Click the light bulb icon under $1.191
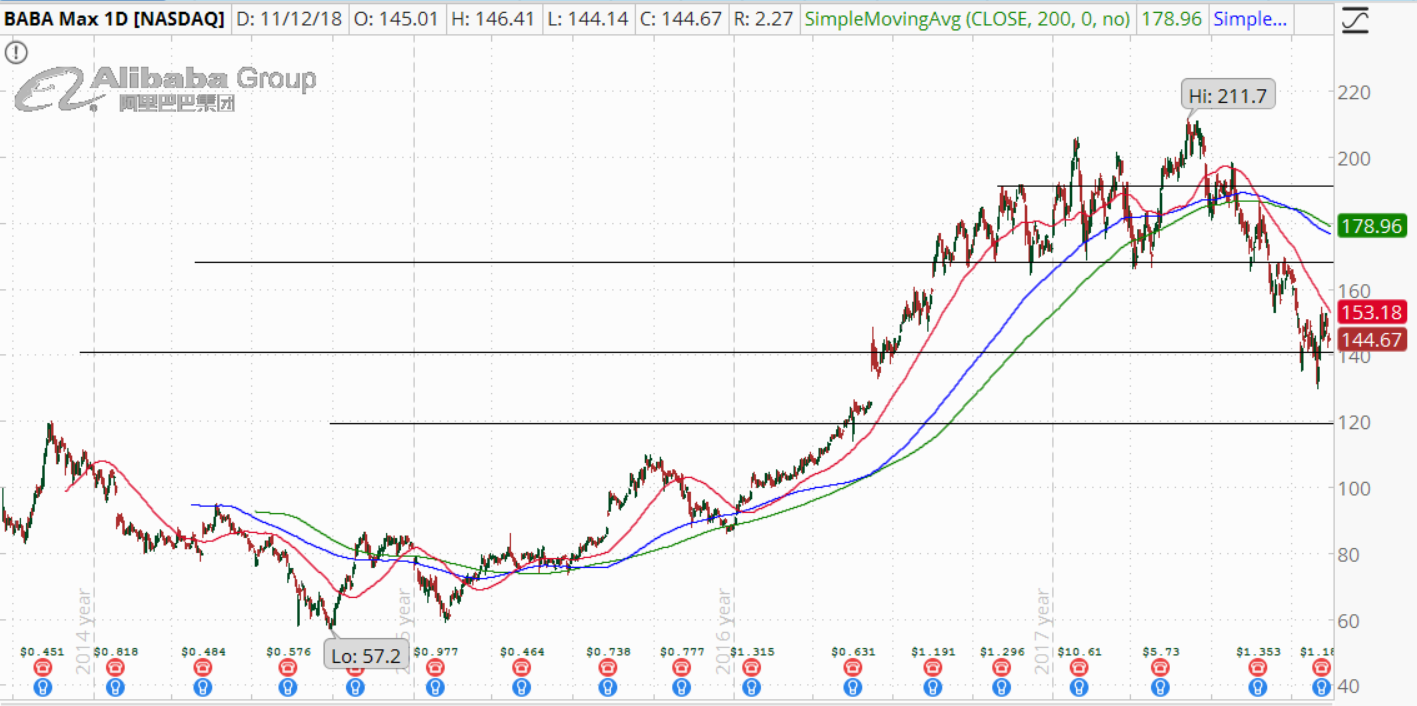Image resolution: width=1417 pixels, height=706 pixels. point(932,688)
